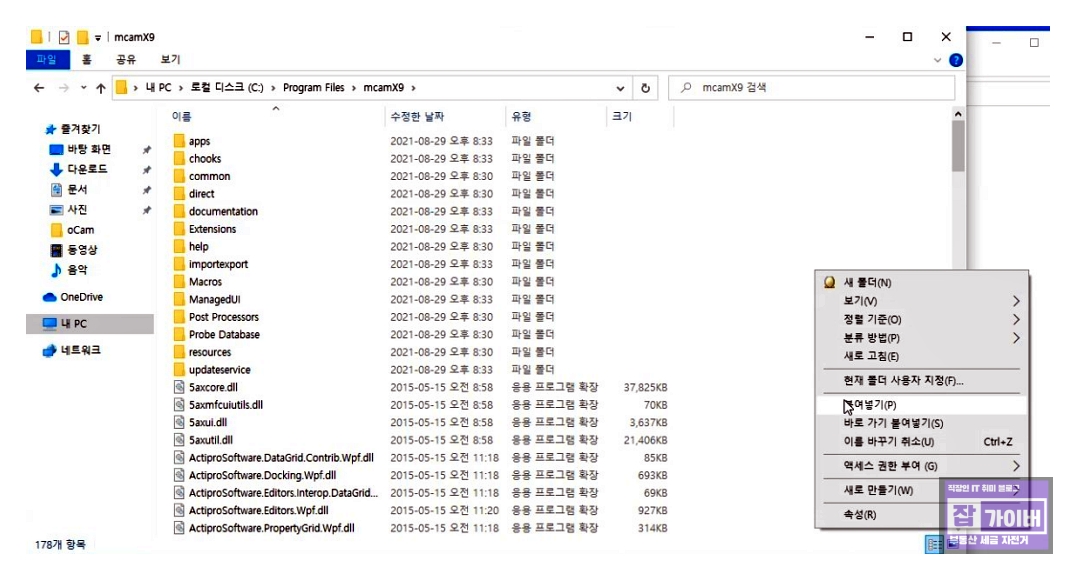1076x580 pixels.
Task: Sort by 유형 column header
Action: (x=522, y=117)
